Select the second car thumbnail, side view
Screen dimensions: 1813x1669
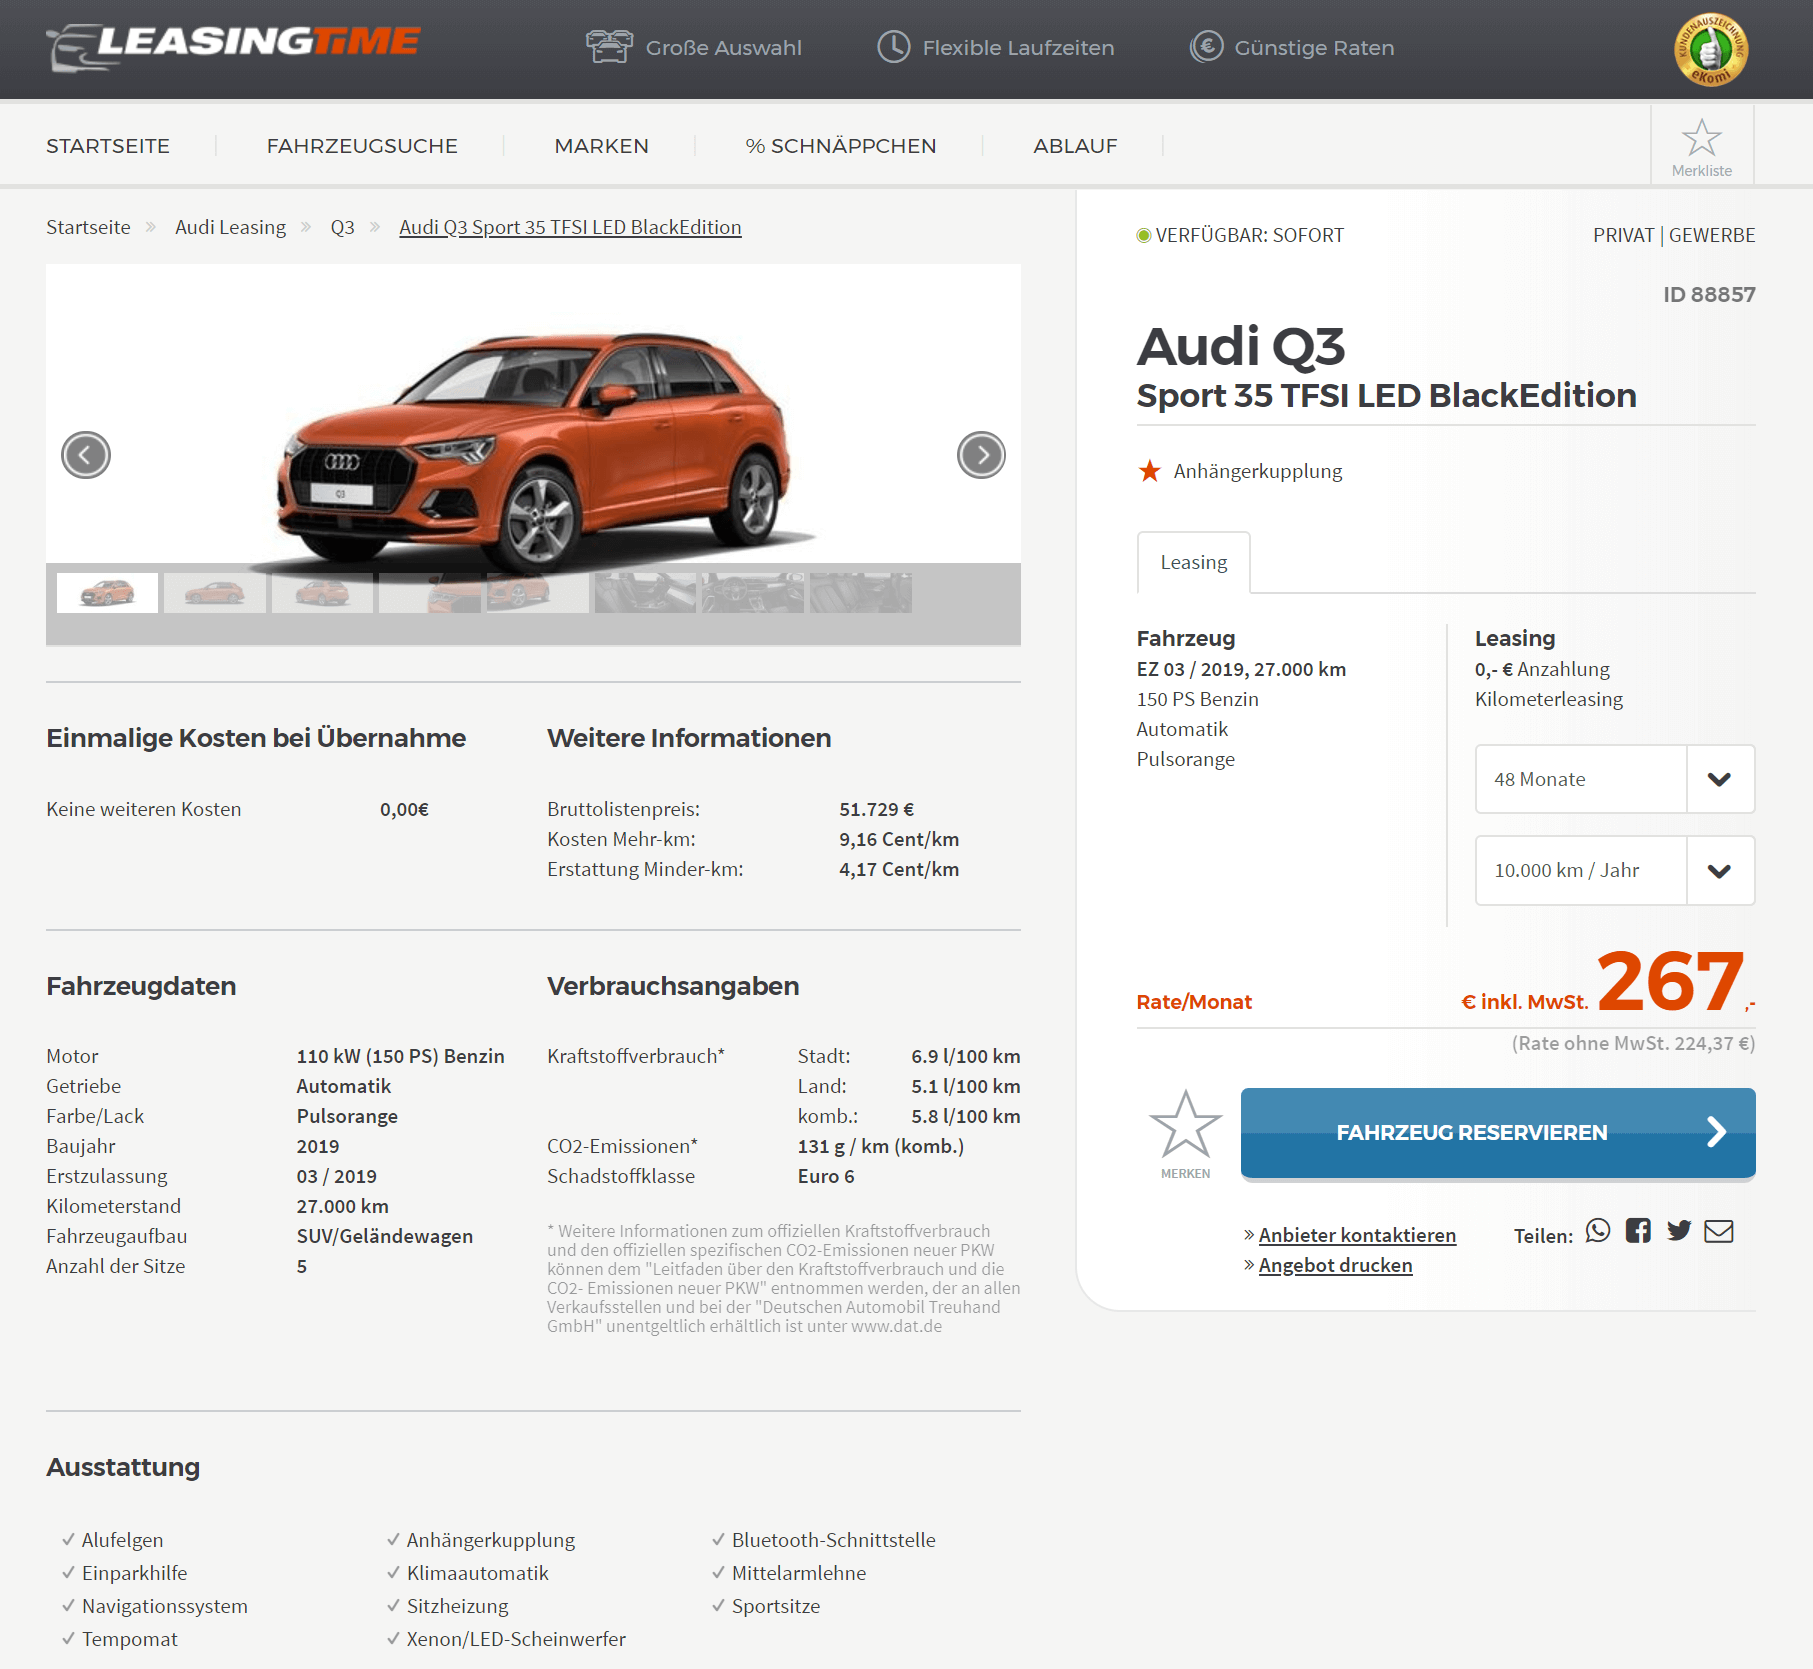click(x=214, y=592)
